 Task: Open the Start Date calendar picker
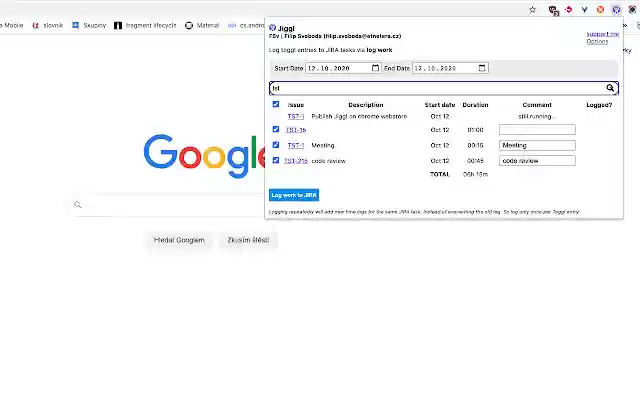click(x=376, y=68)
